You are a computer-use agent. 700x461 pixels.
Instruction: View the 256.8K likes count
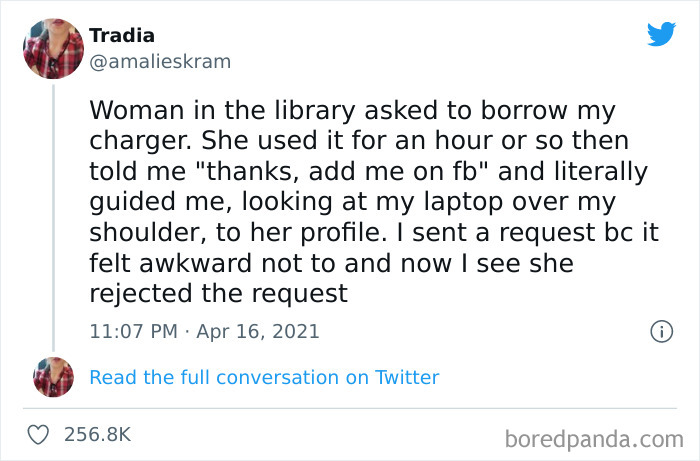click(98, 434)
